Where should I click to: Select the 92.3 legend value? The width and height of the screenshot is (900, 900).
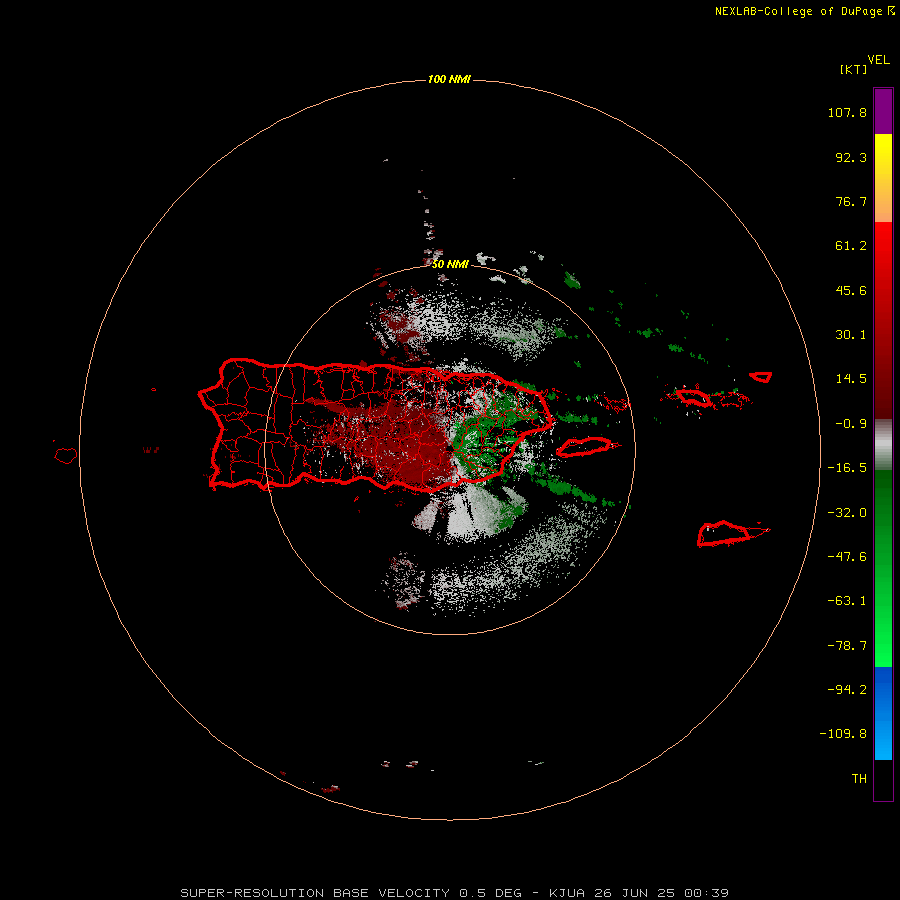click(x=851, y=157)
